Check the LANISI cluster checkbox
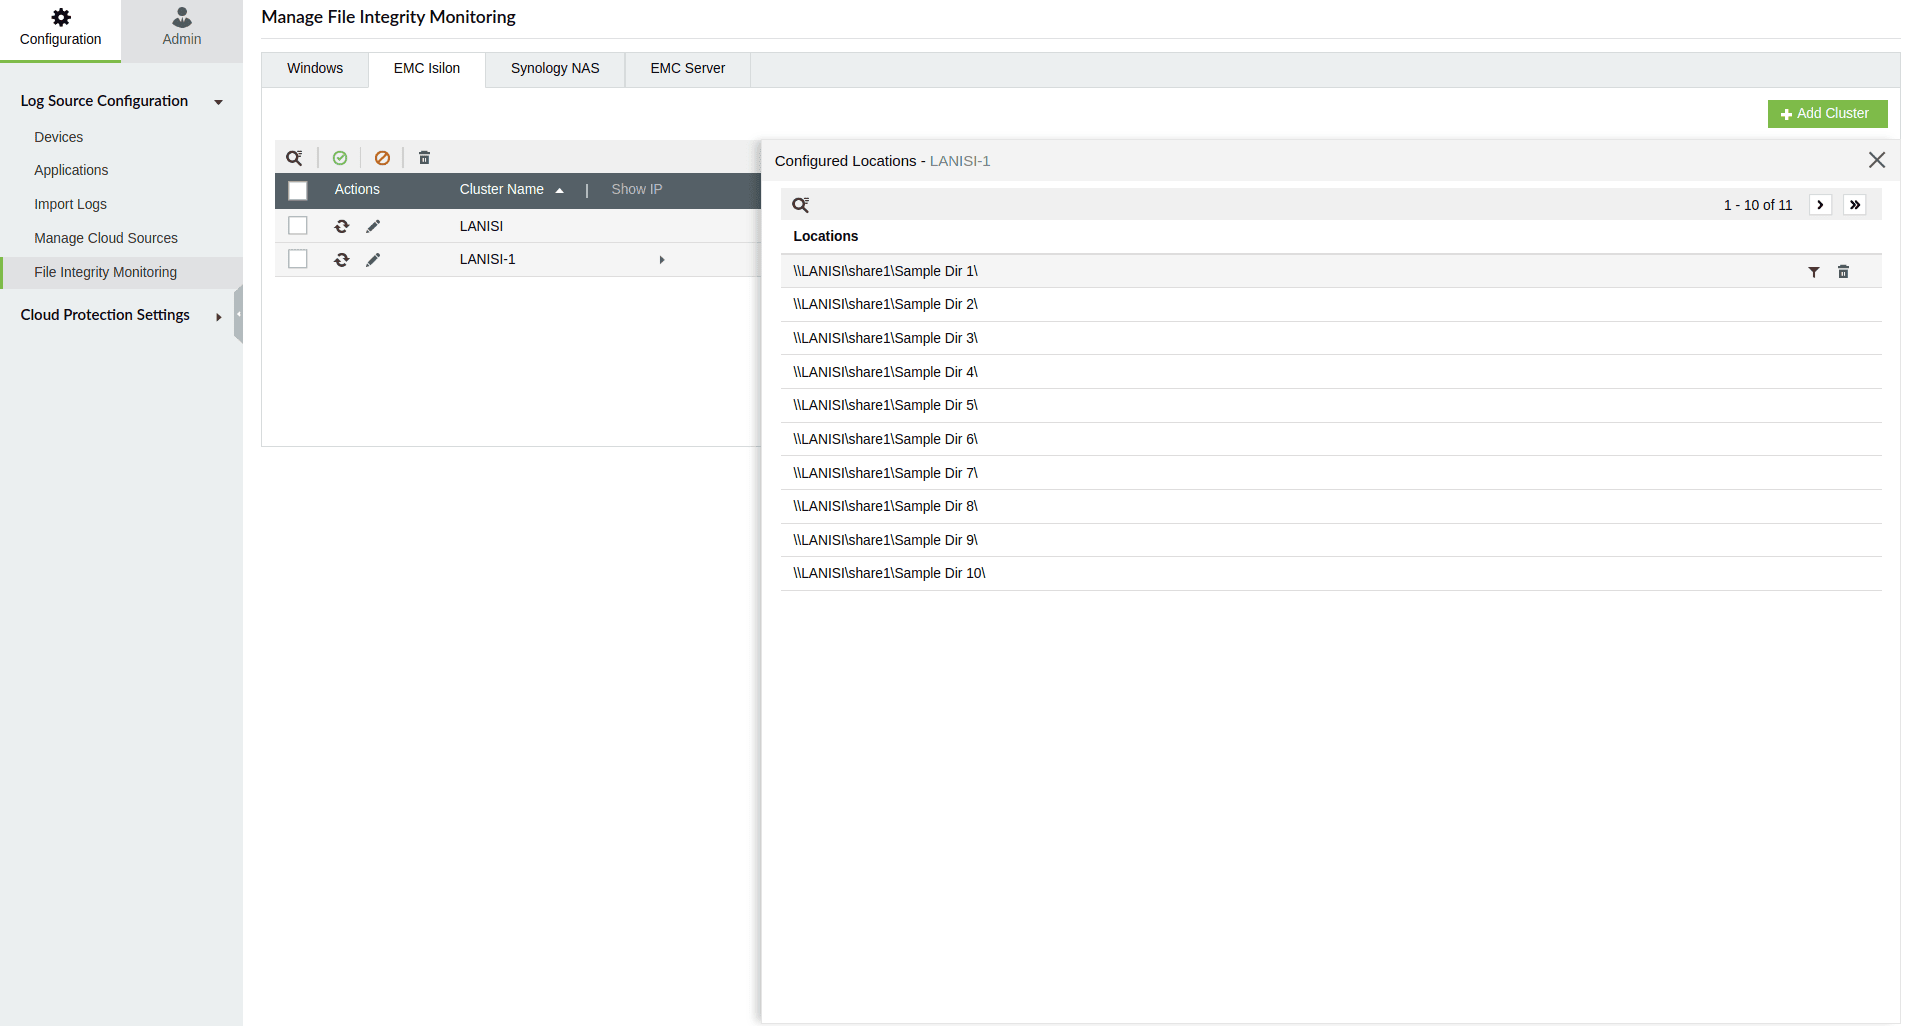The height and width of the screenshot is (1026, 1917). click(298, 226)
